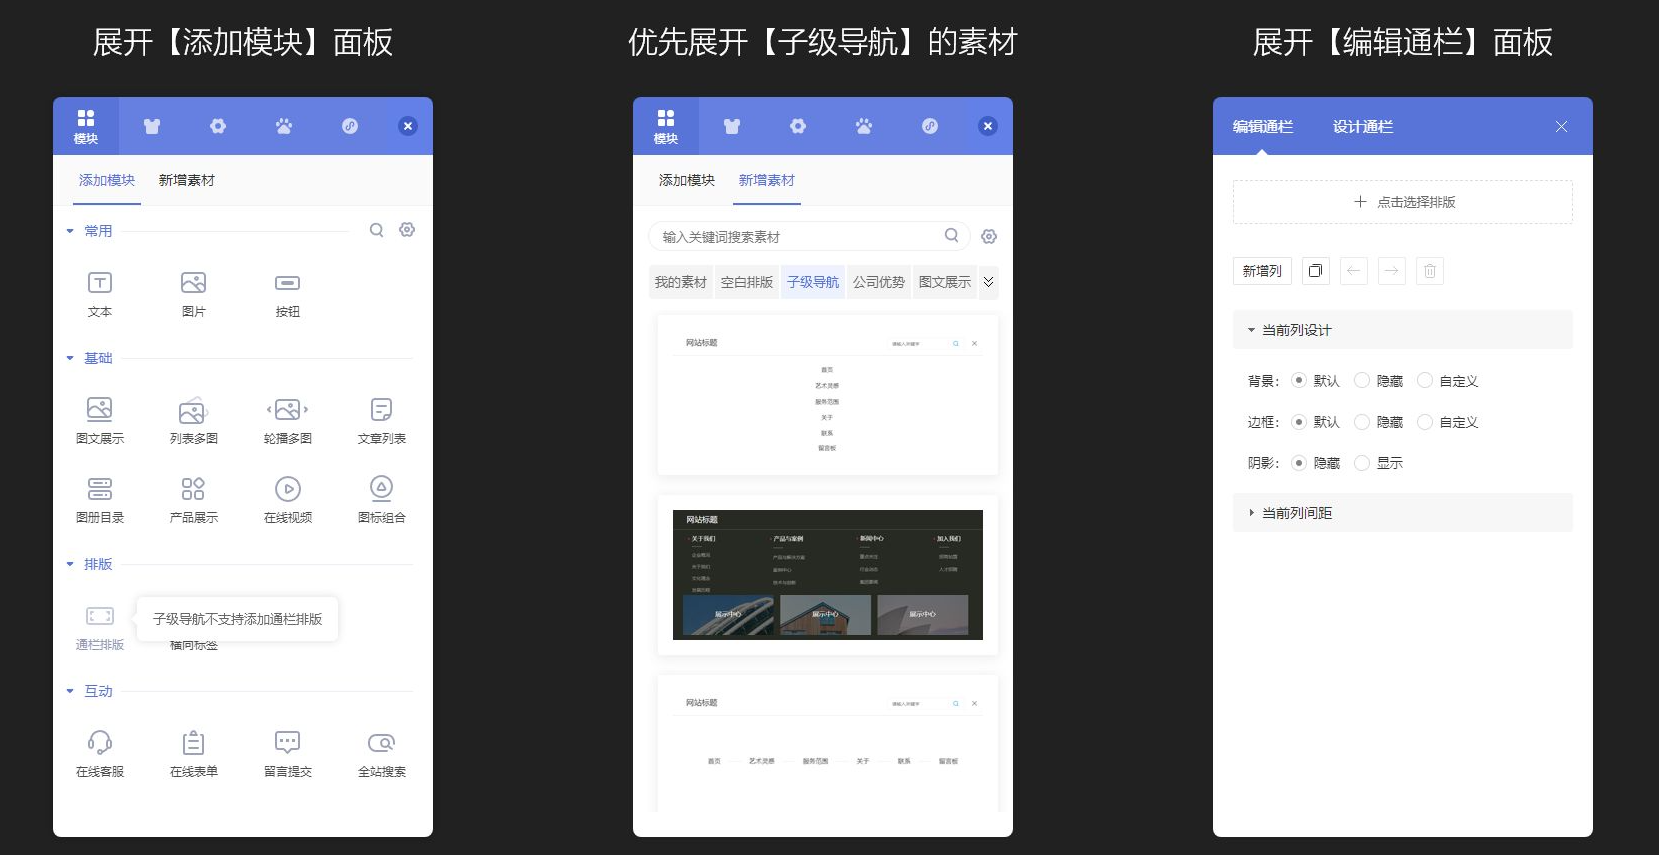
Task: Select the 图文展示 material category
Action: [x=945, y=282]
